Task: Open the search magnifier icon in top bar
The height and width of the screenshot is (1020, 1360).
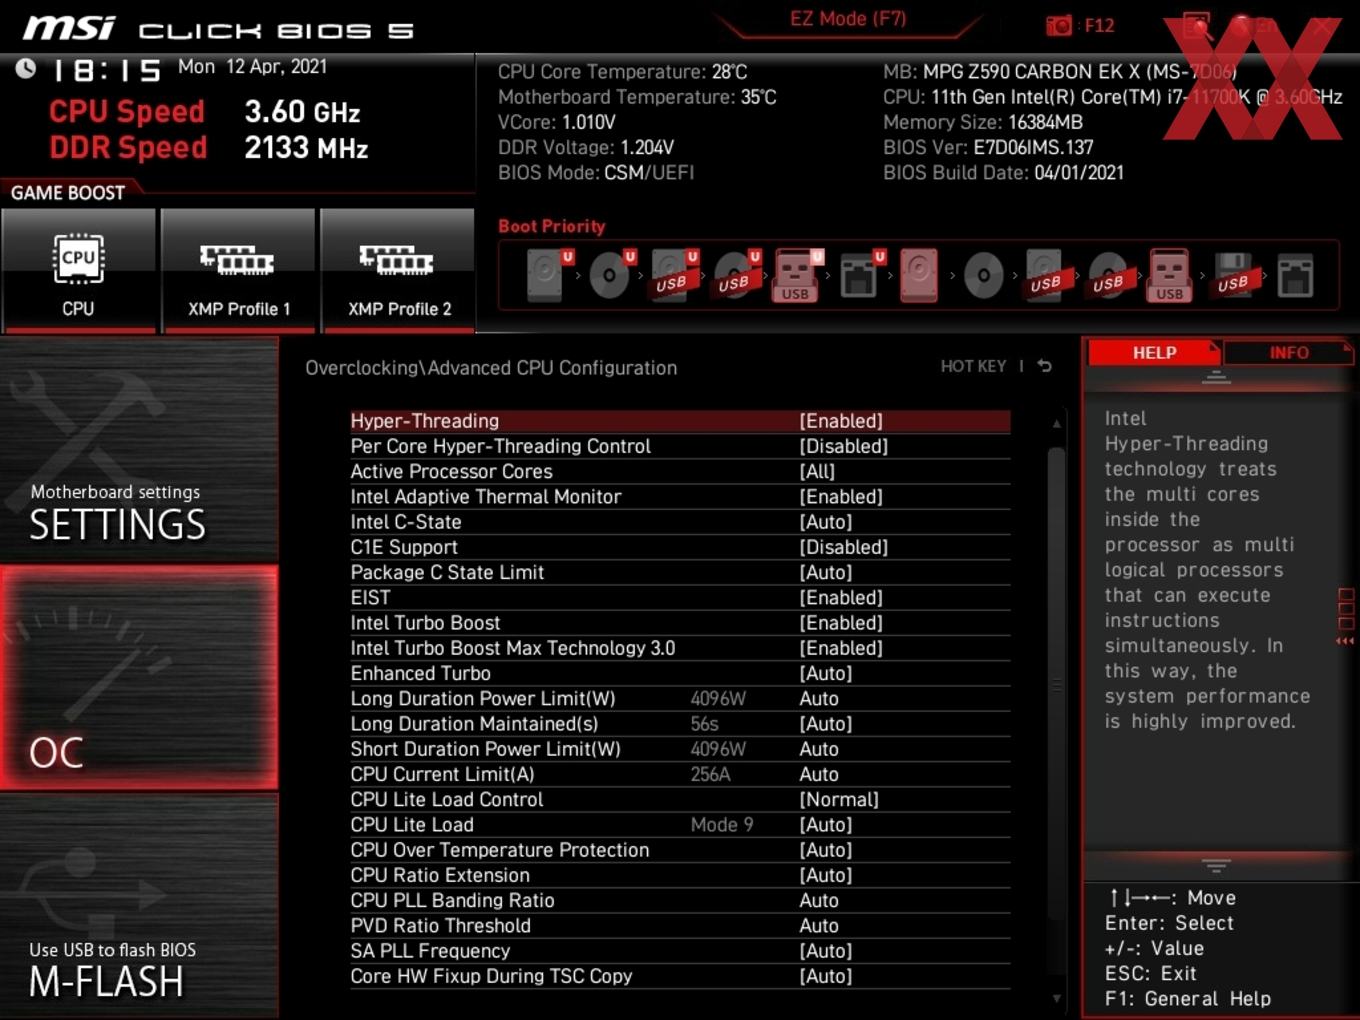Action: tap(1197, 25)
